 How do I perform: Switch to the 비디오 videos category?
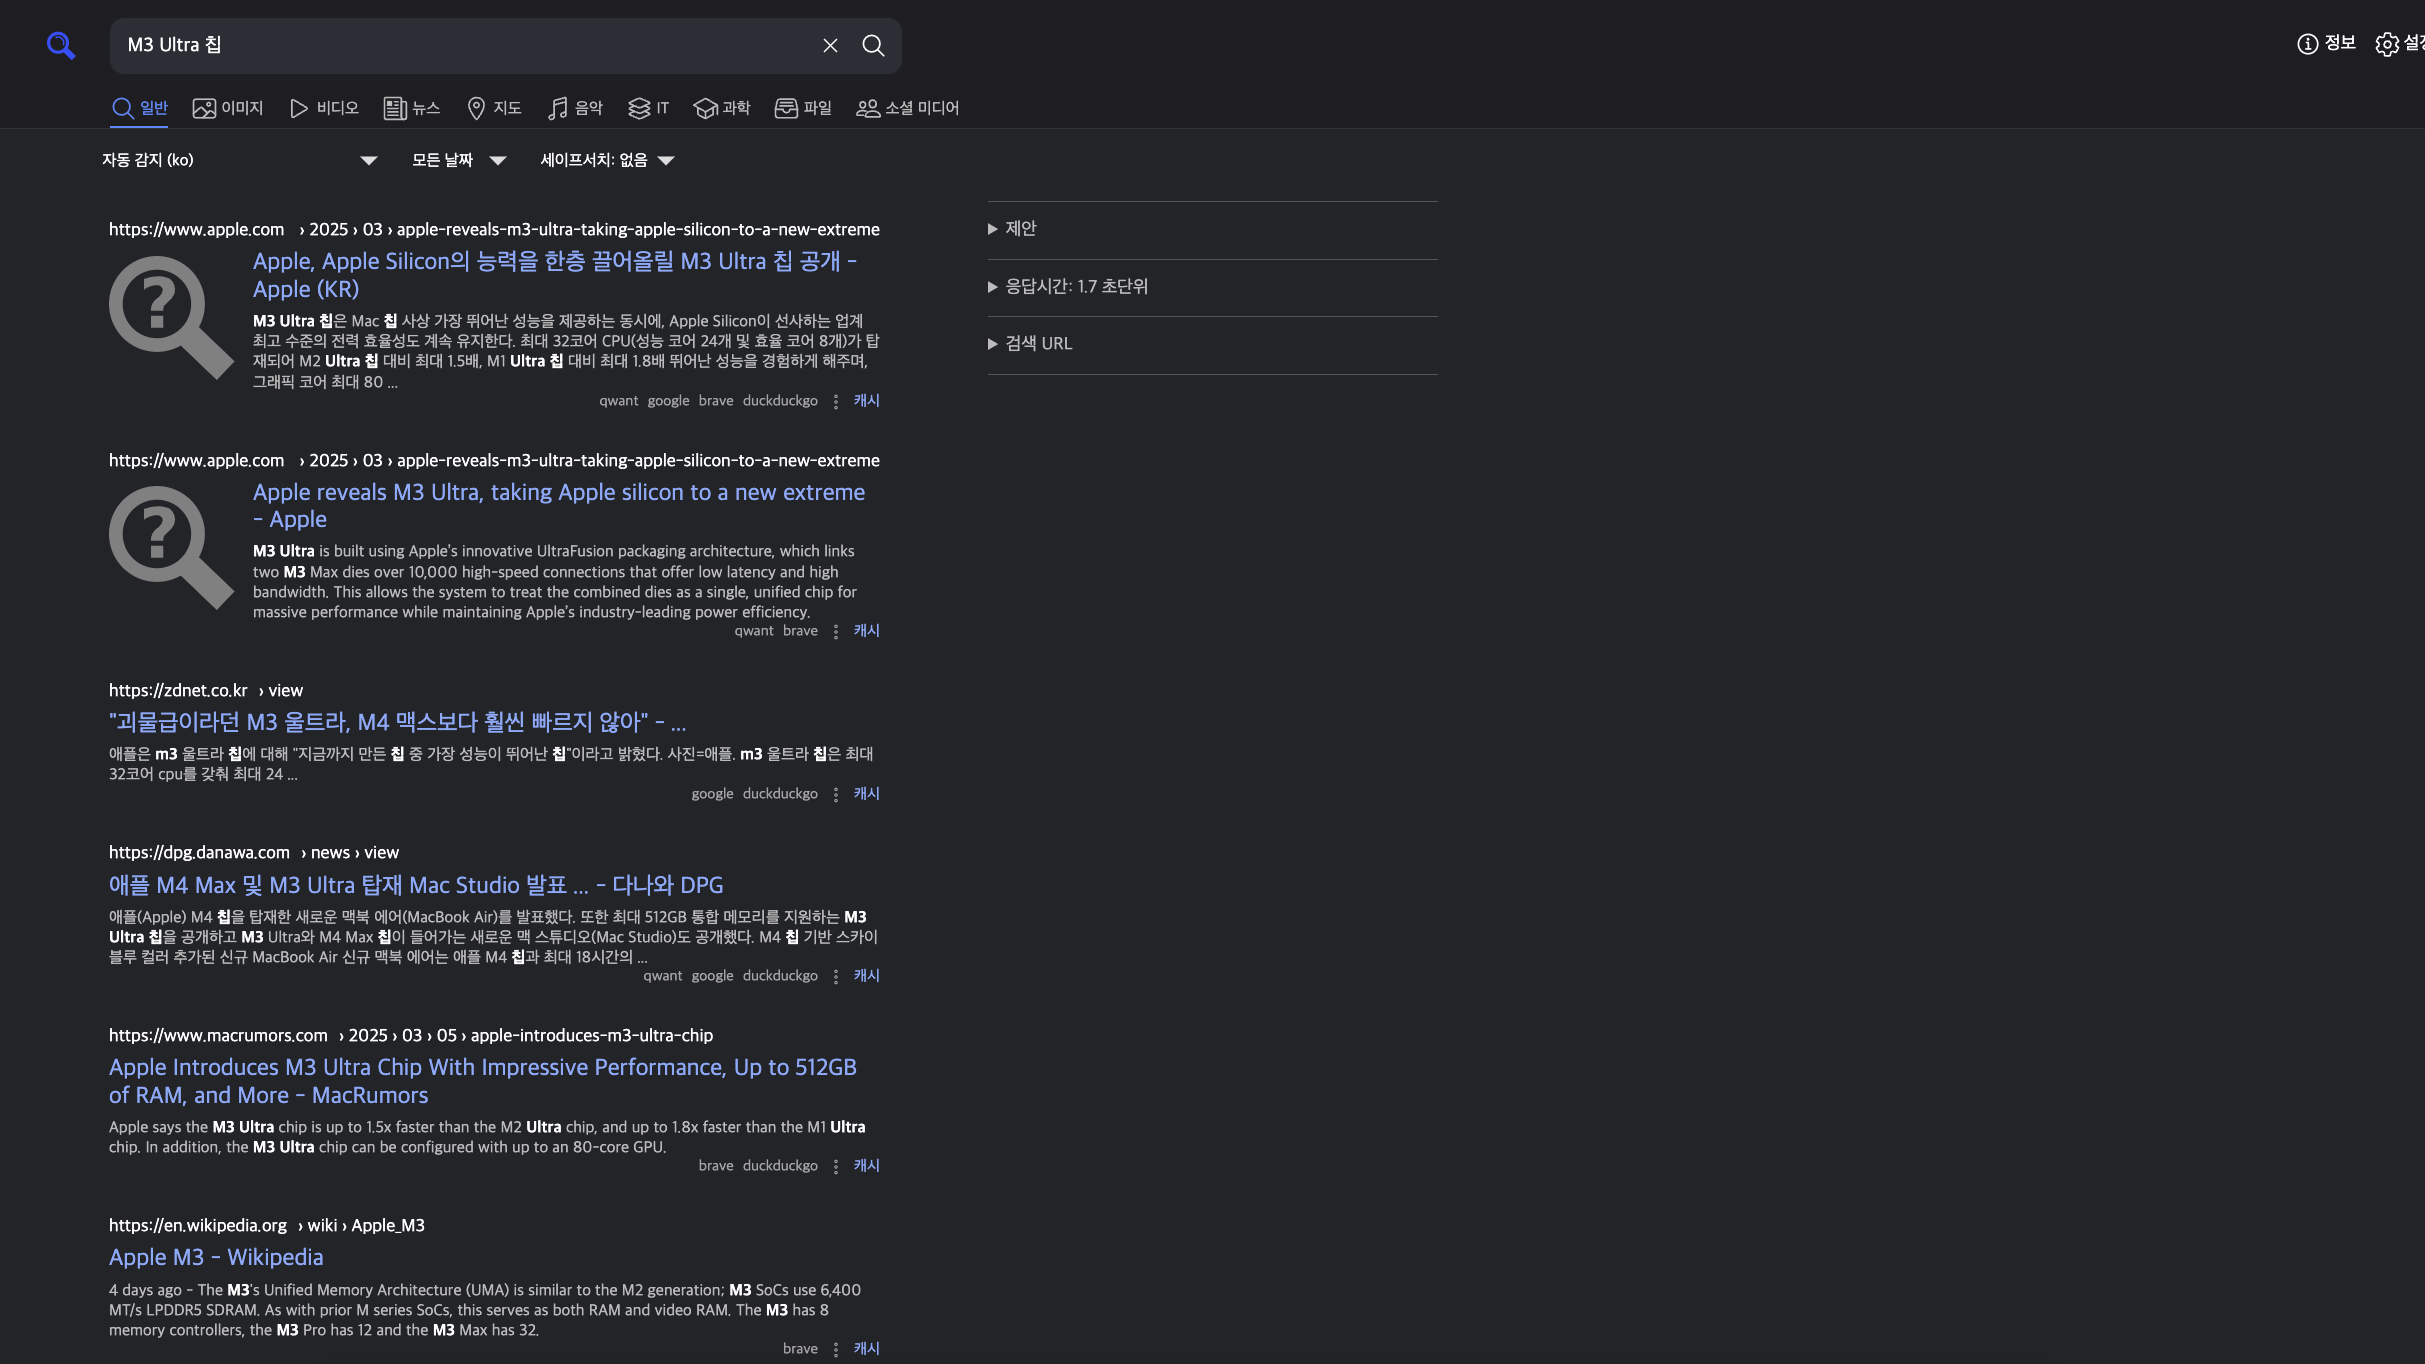(x=324, y=108)
